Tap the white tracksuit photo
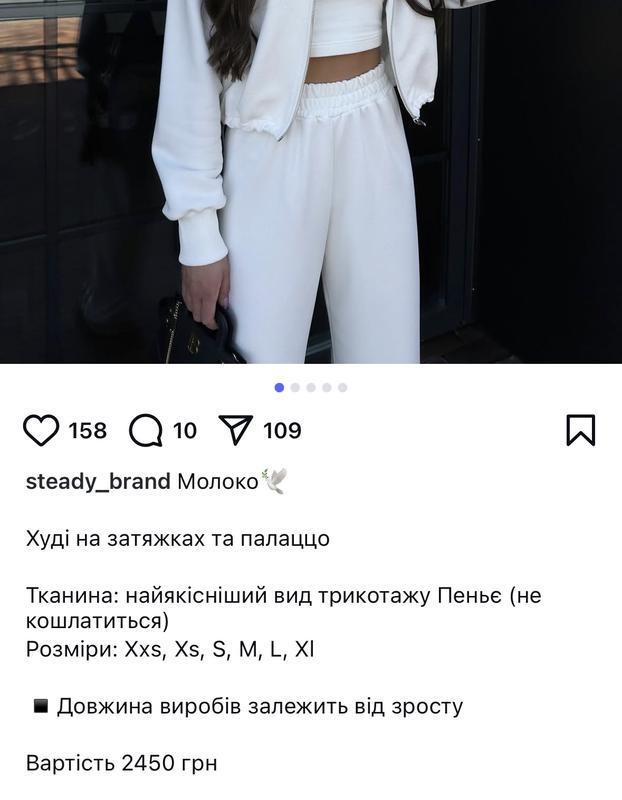The image size is (622, 800). pos(311,182)
